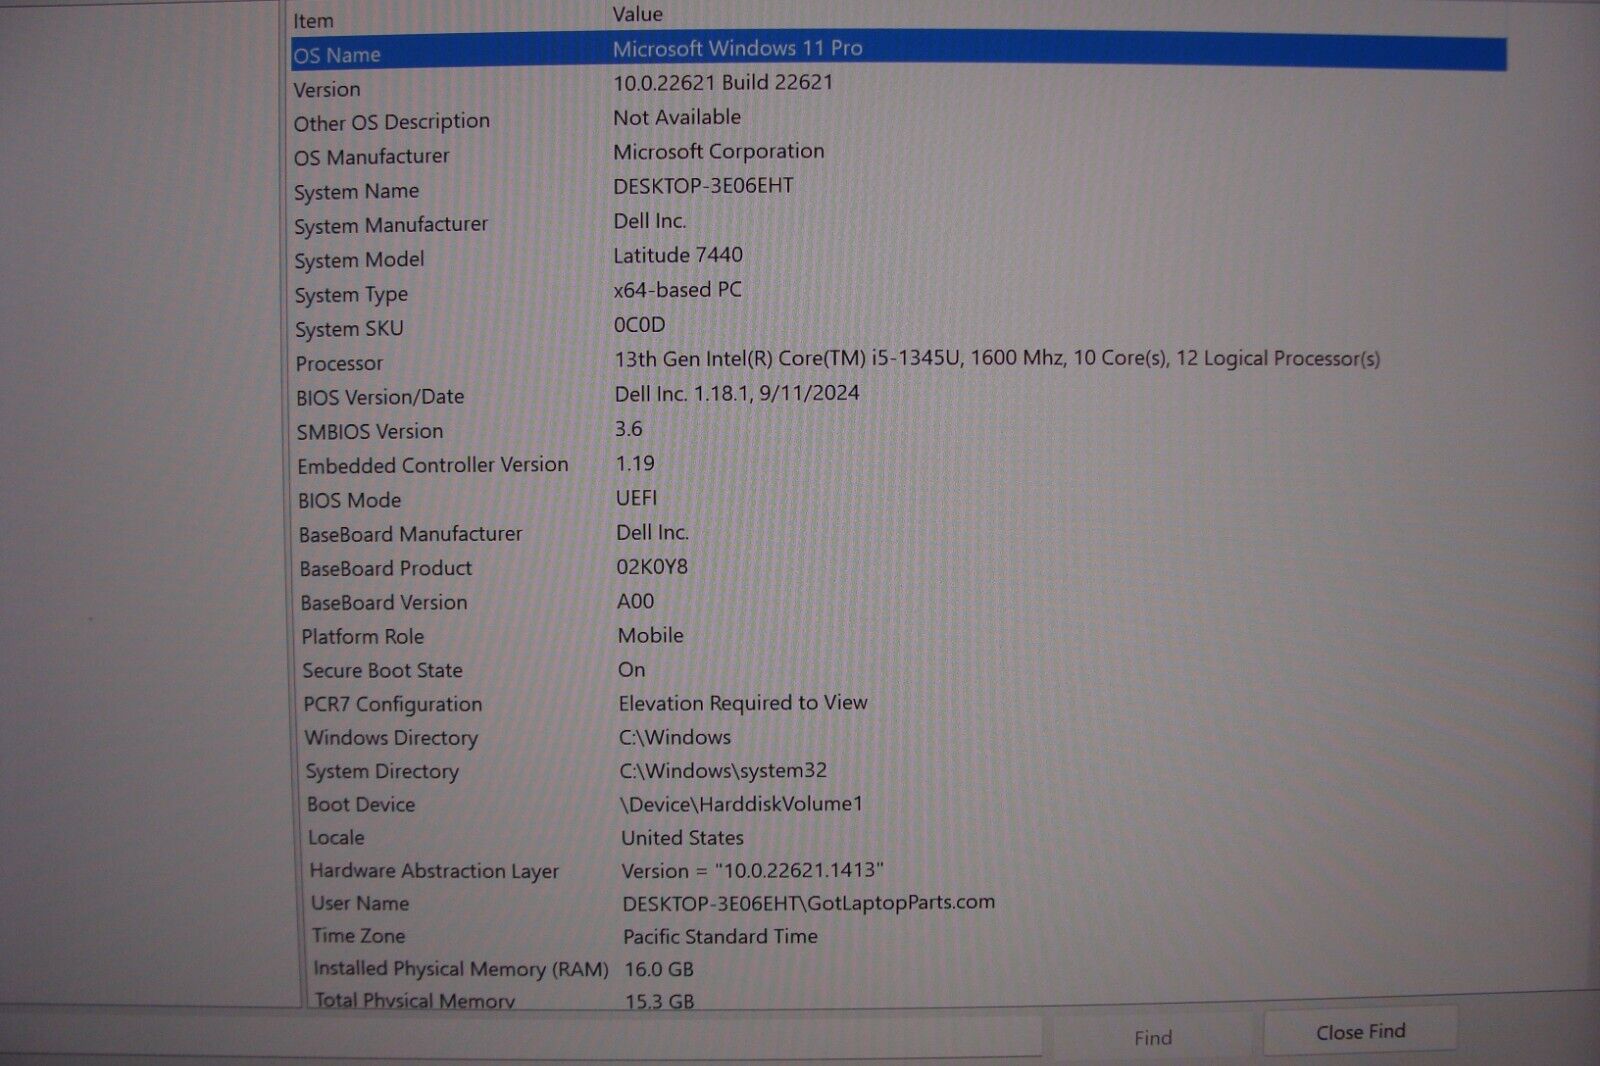Click the 13th Gen Intel Core processor value
The image size is (1600, 1066).
click(997, 358)
